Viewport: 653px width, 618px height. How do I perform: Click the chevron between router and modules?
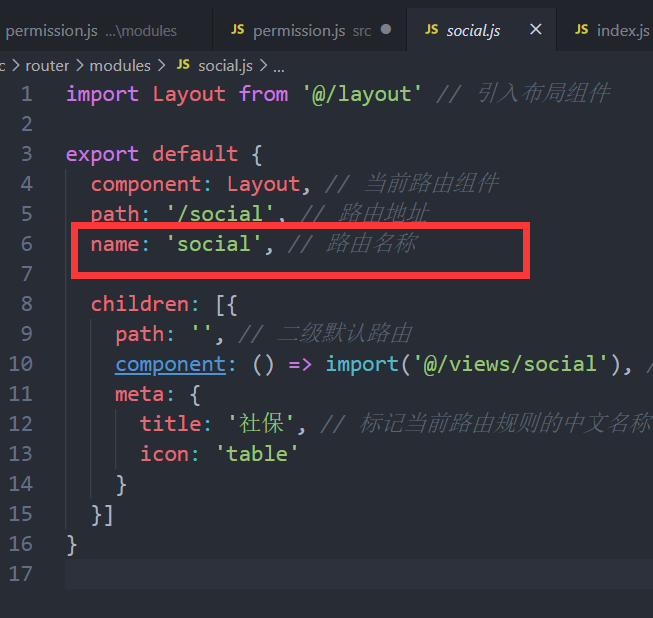79,66
